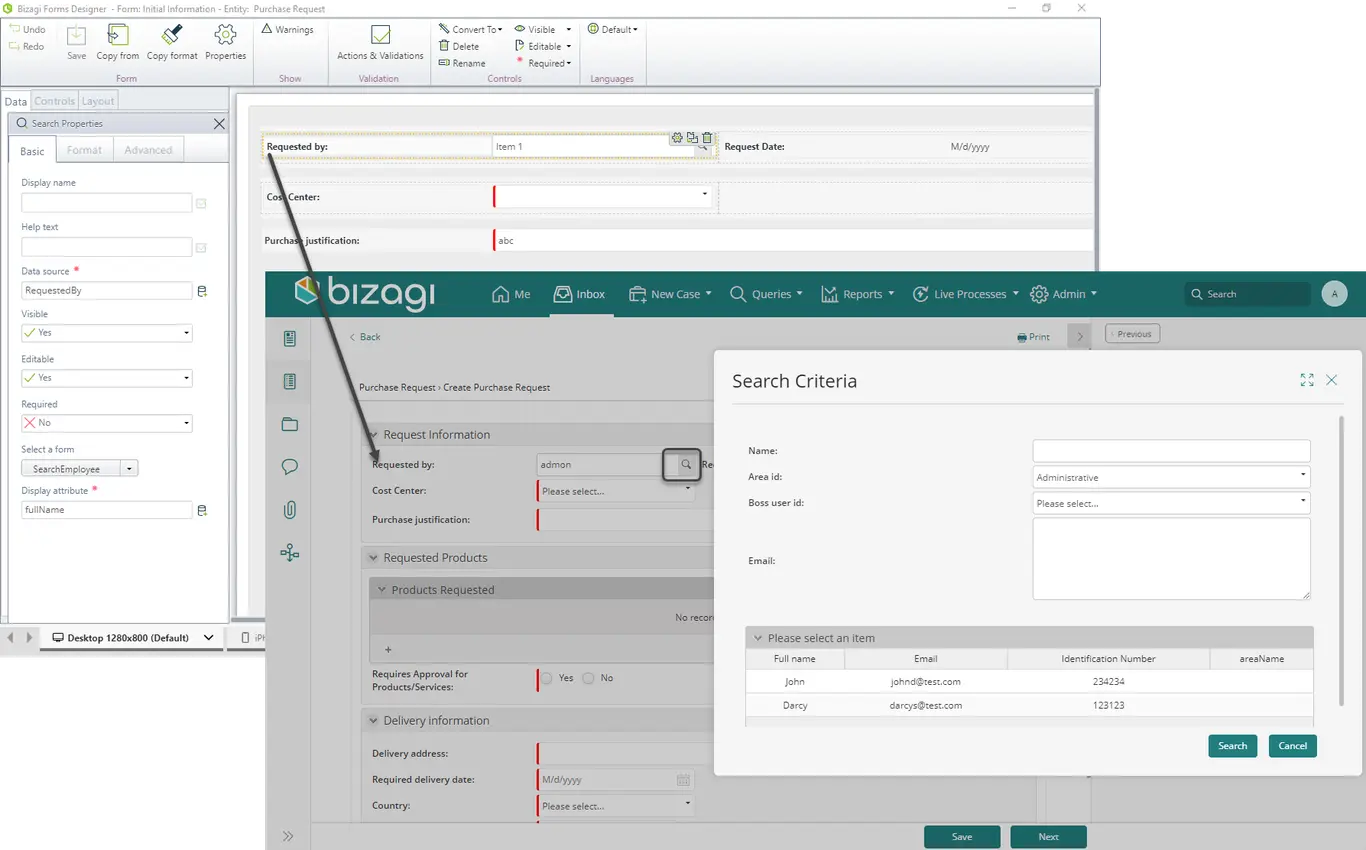Screen dimensions: 1366x850
Task: Close the Search Criteria dialog
Action: click(x=1332, y=380)
